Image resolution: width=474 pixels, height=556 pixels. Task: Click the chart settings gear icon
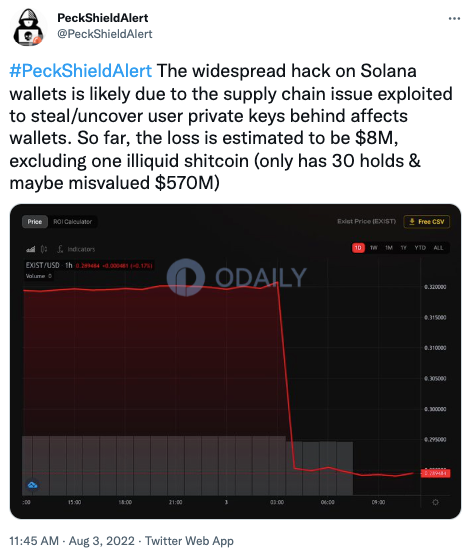point(435,502)
